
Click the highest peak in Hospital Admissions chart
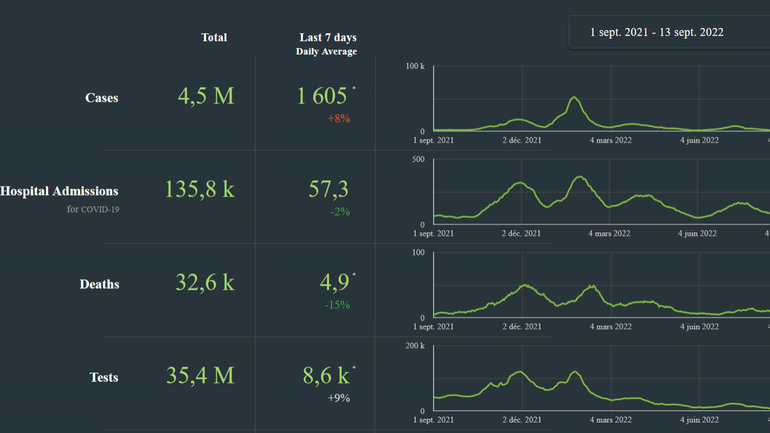[x=579, y=178]
